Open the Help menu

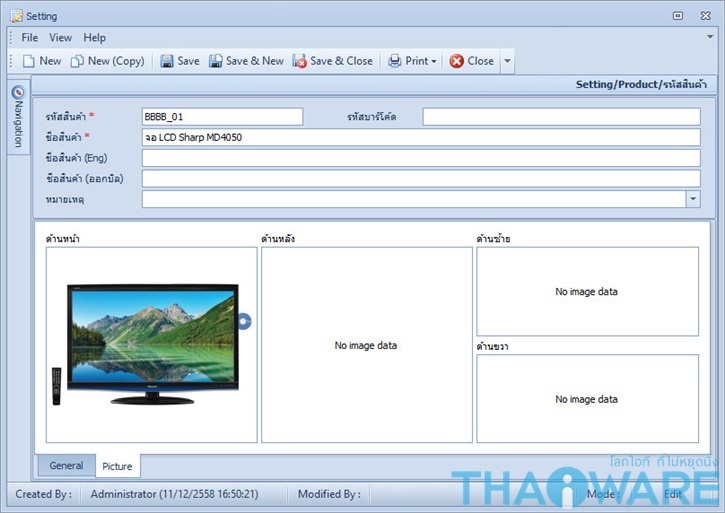tap(95, 37)
